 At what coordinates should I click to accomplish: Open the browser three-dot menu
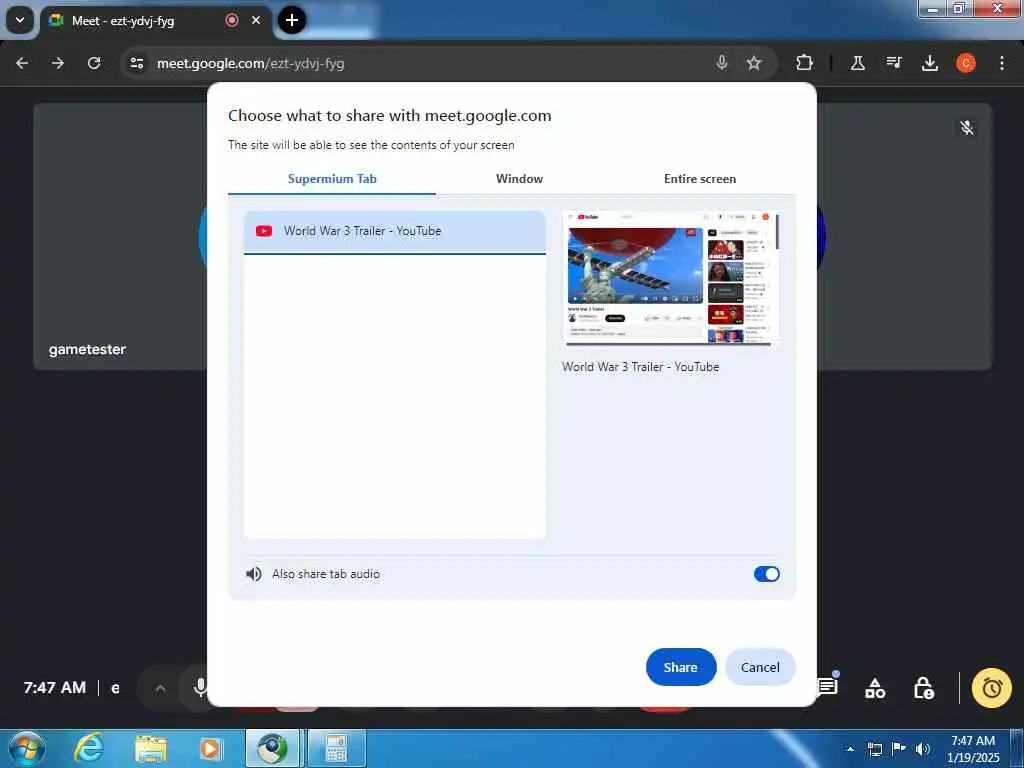point(1002,63)
